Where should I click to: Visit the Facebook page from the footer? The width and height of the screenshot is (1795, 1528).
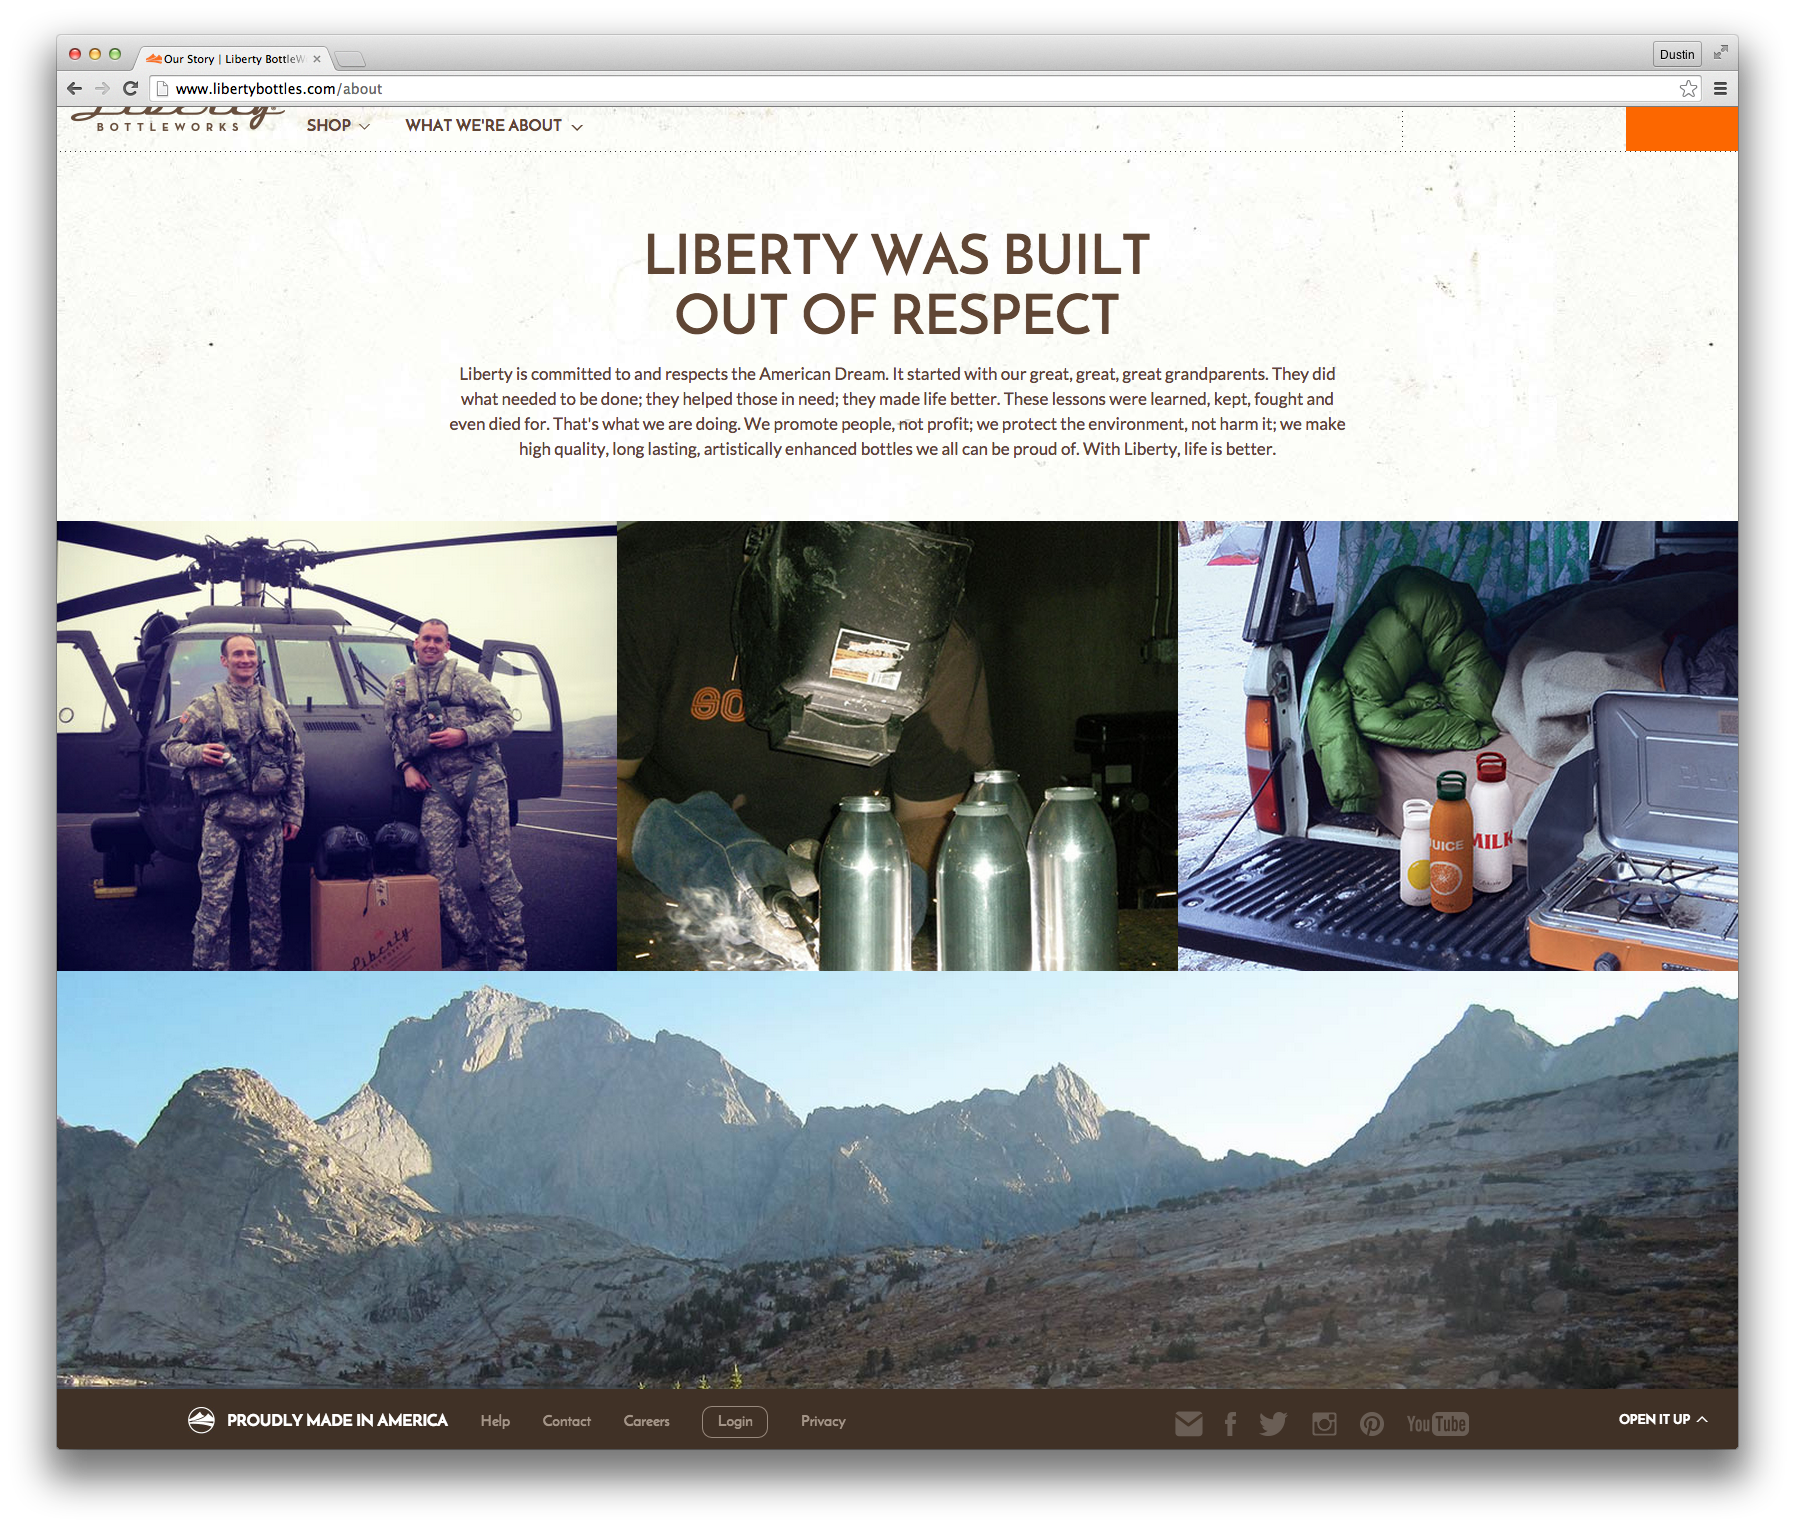[1230, 1423]
